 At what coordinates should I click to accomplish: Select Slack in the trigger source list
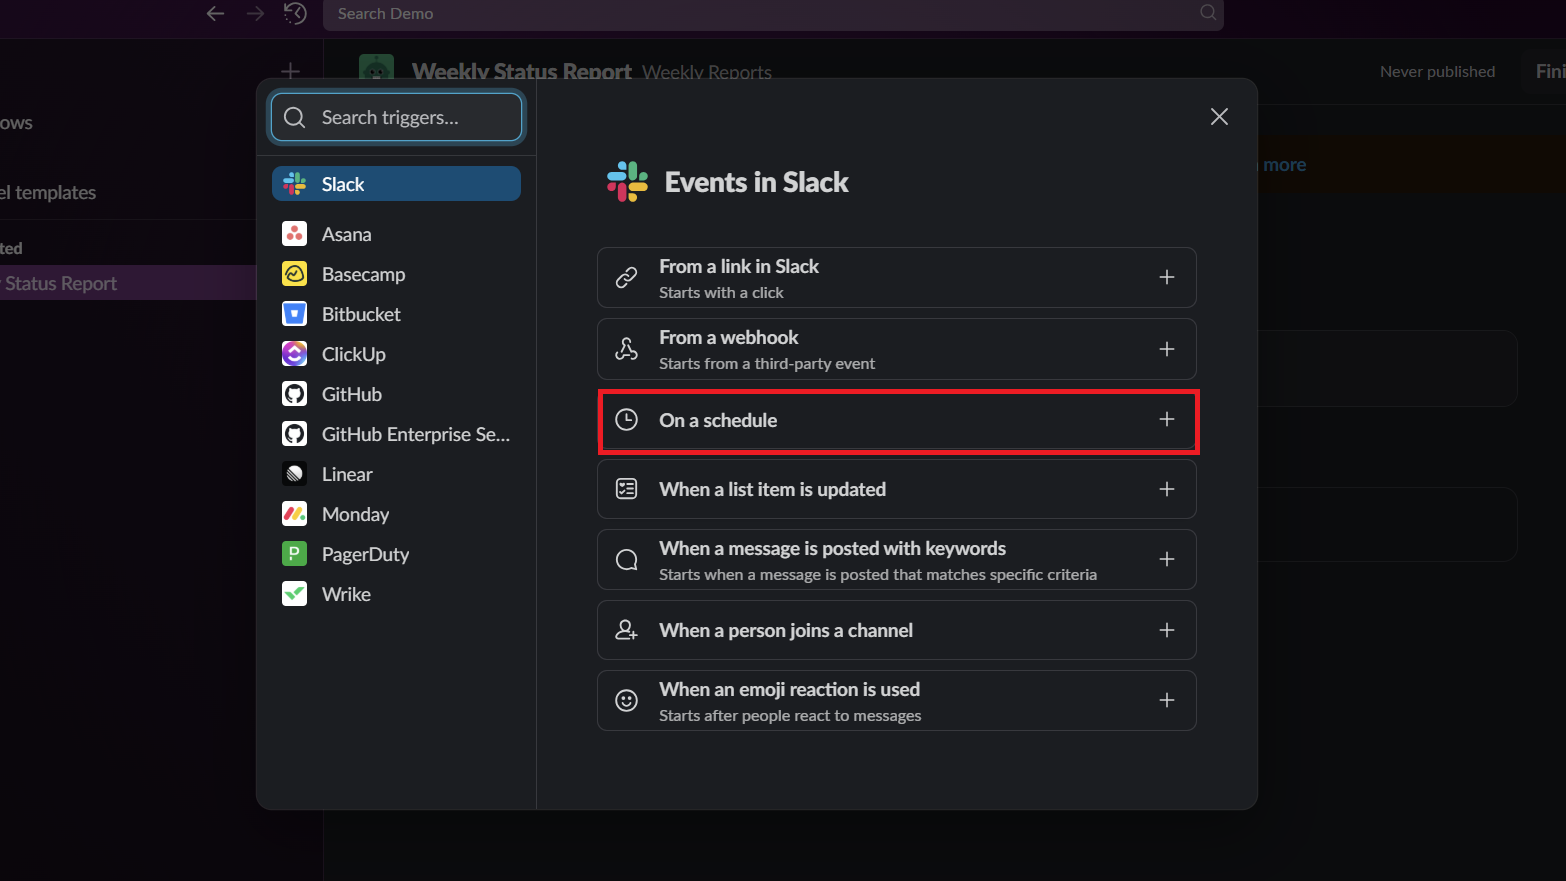[396, 184]
